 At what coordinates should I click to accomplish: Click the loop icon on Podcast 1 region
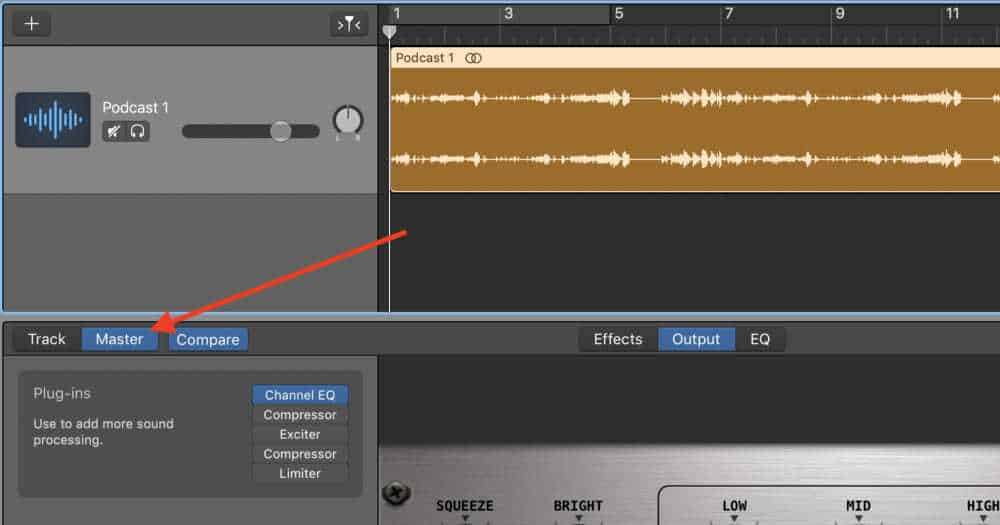(473, 58)
